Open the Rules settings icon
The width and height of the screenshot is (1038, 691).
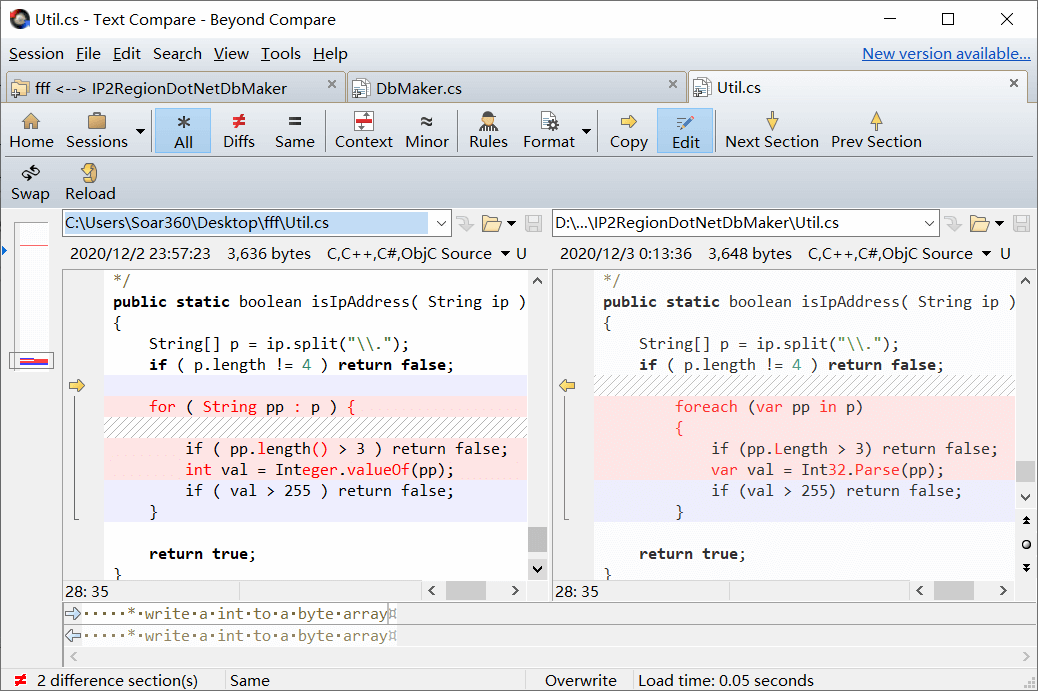coord(488,130)
